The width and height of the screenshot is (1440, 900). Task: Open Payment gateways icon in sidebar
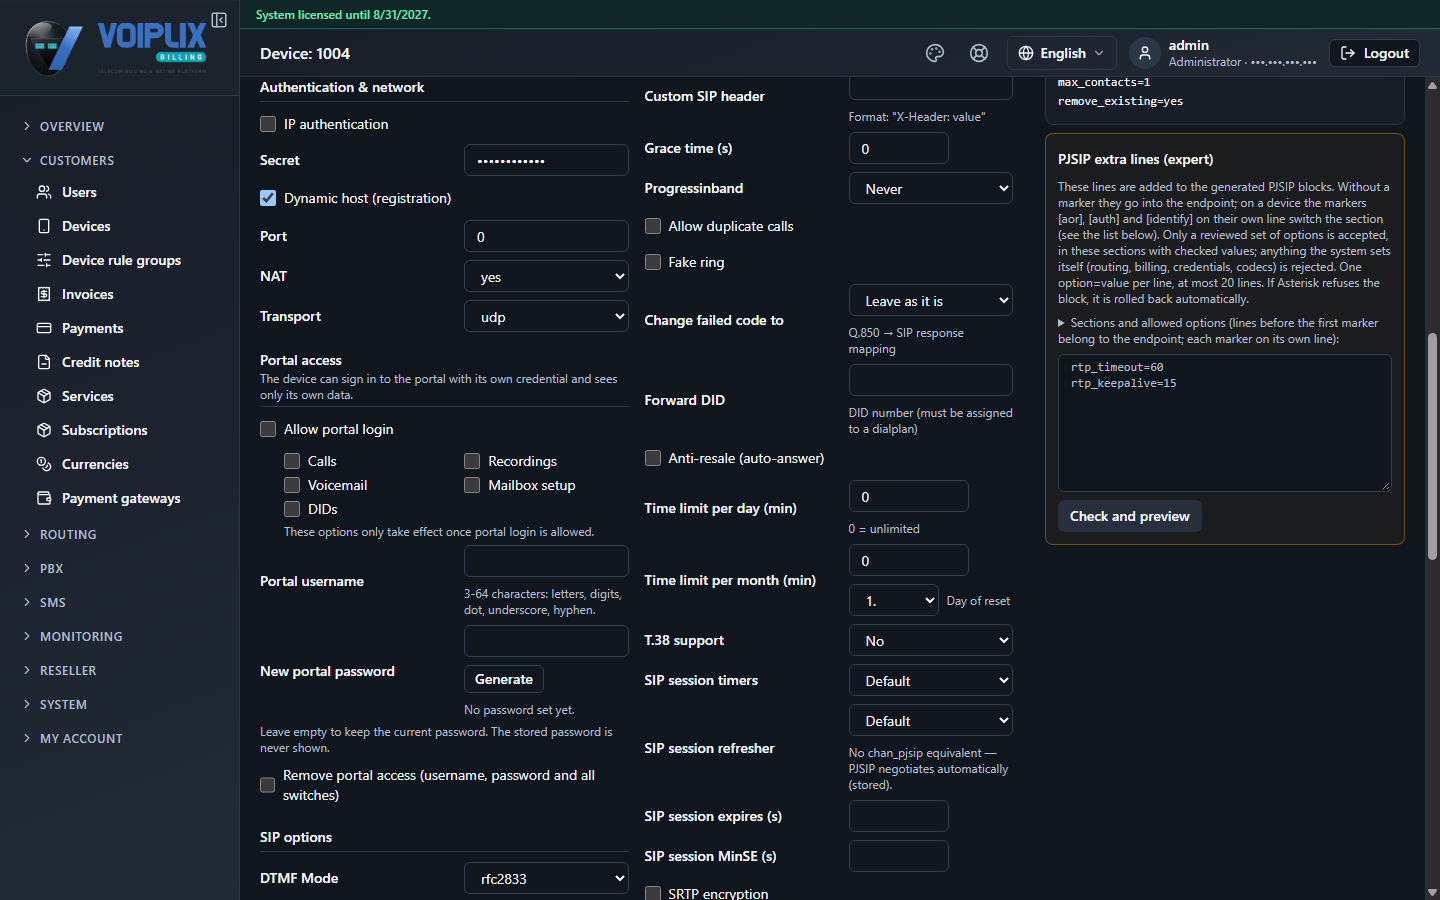[44, 498]
